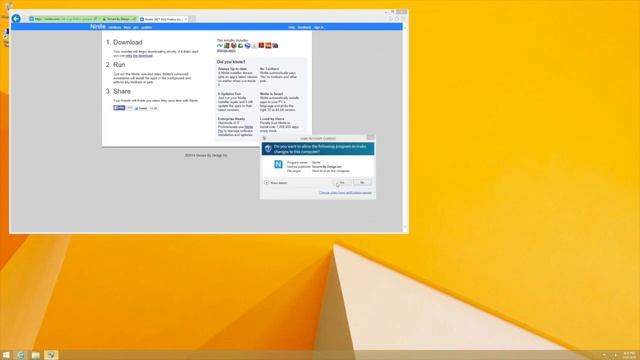This screenshot has width=640, height=360.
Task: Open Feedback in the Ninite header
Action: [x=304, y=27]
